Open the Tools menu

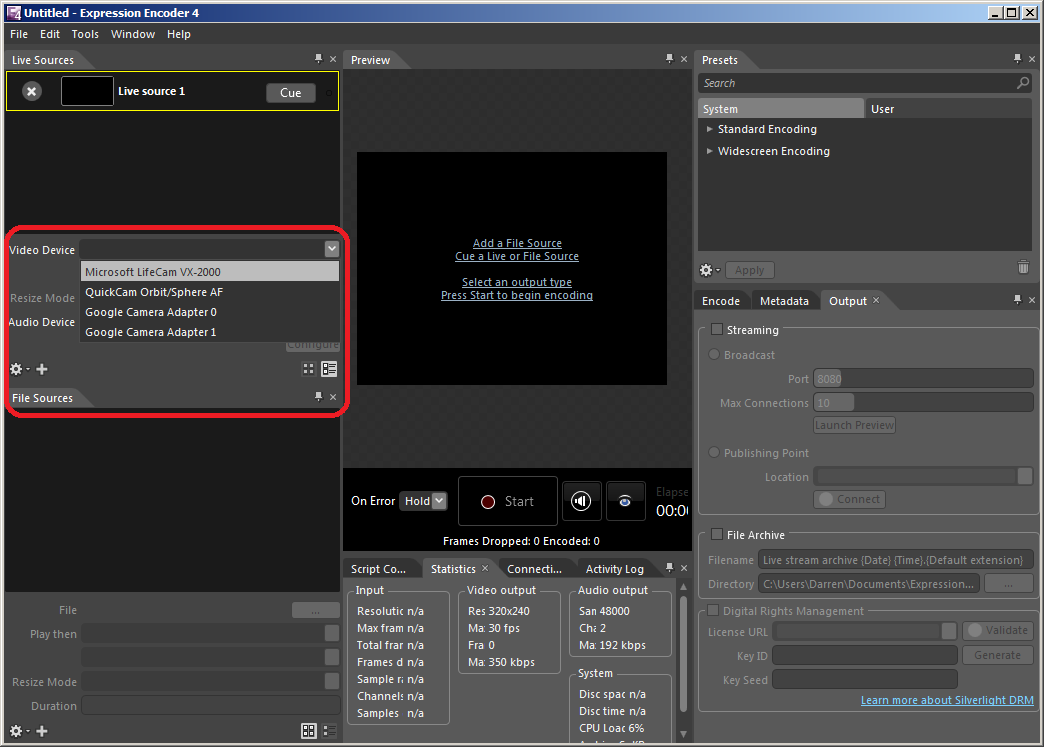(x=85, y=34)
